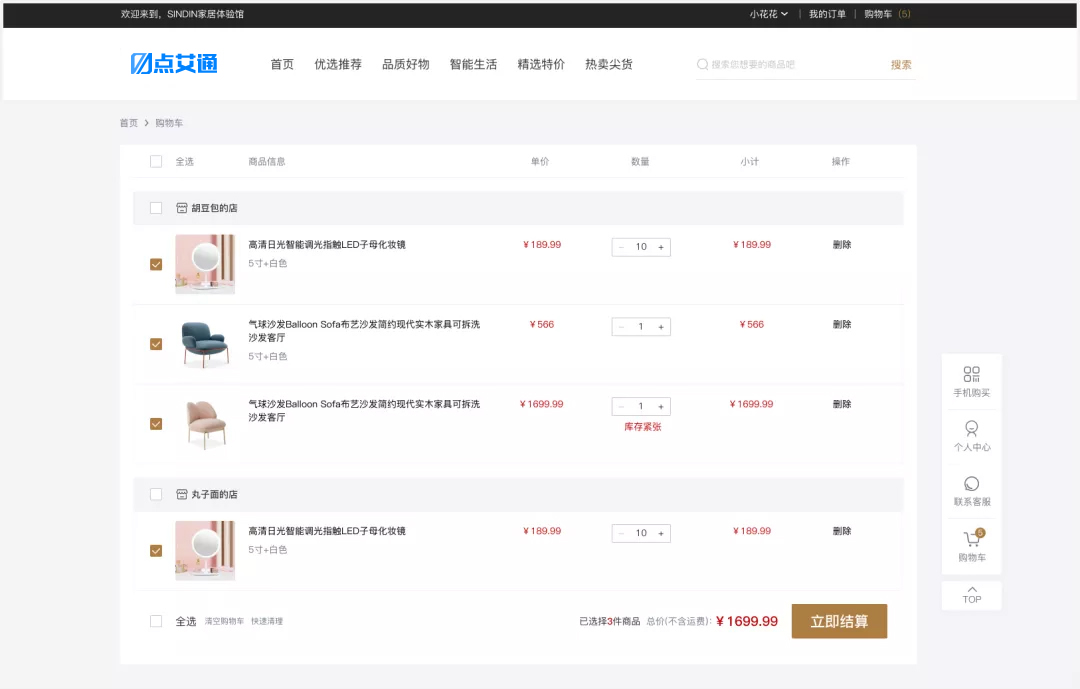Uncheck the pink Balloon Sofa item
Viewport: 1080px width, 689px height.
click(156, 424)
